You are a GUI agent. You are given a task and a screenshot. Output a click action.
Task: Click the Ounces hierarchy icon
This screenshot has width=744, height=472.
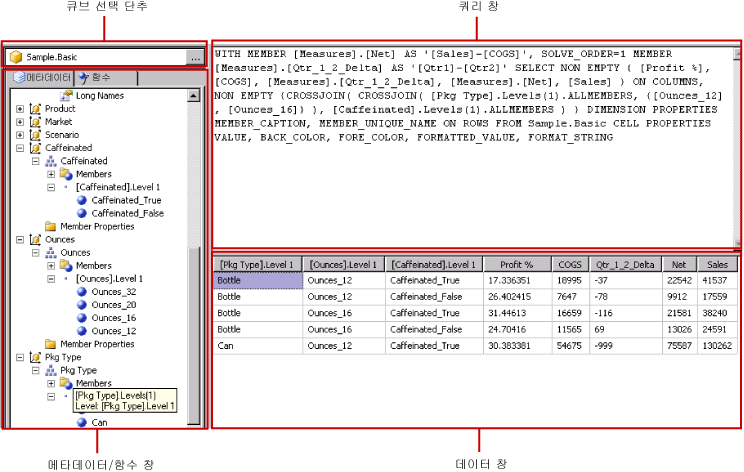click(x=51, y=253)
